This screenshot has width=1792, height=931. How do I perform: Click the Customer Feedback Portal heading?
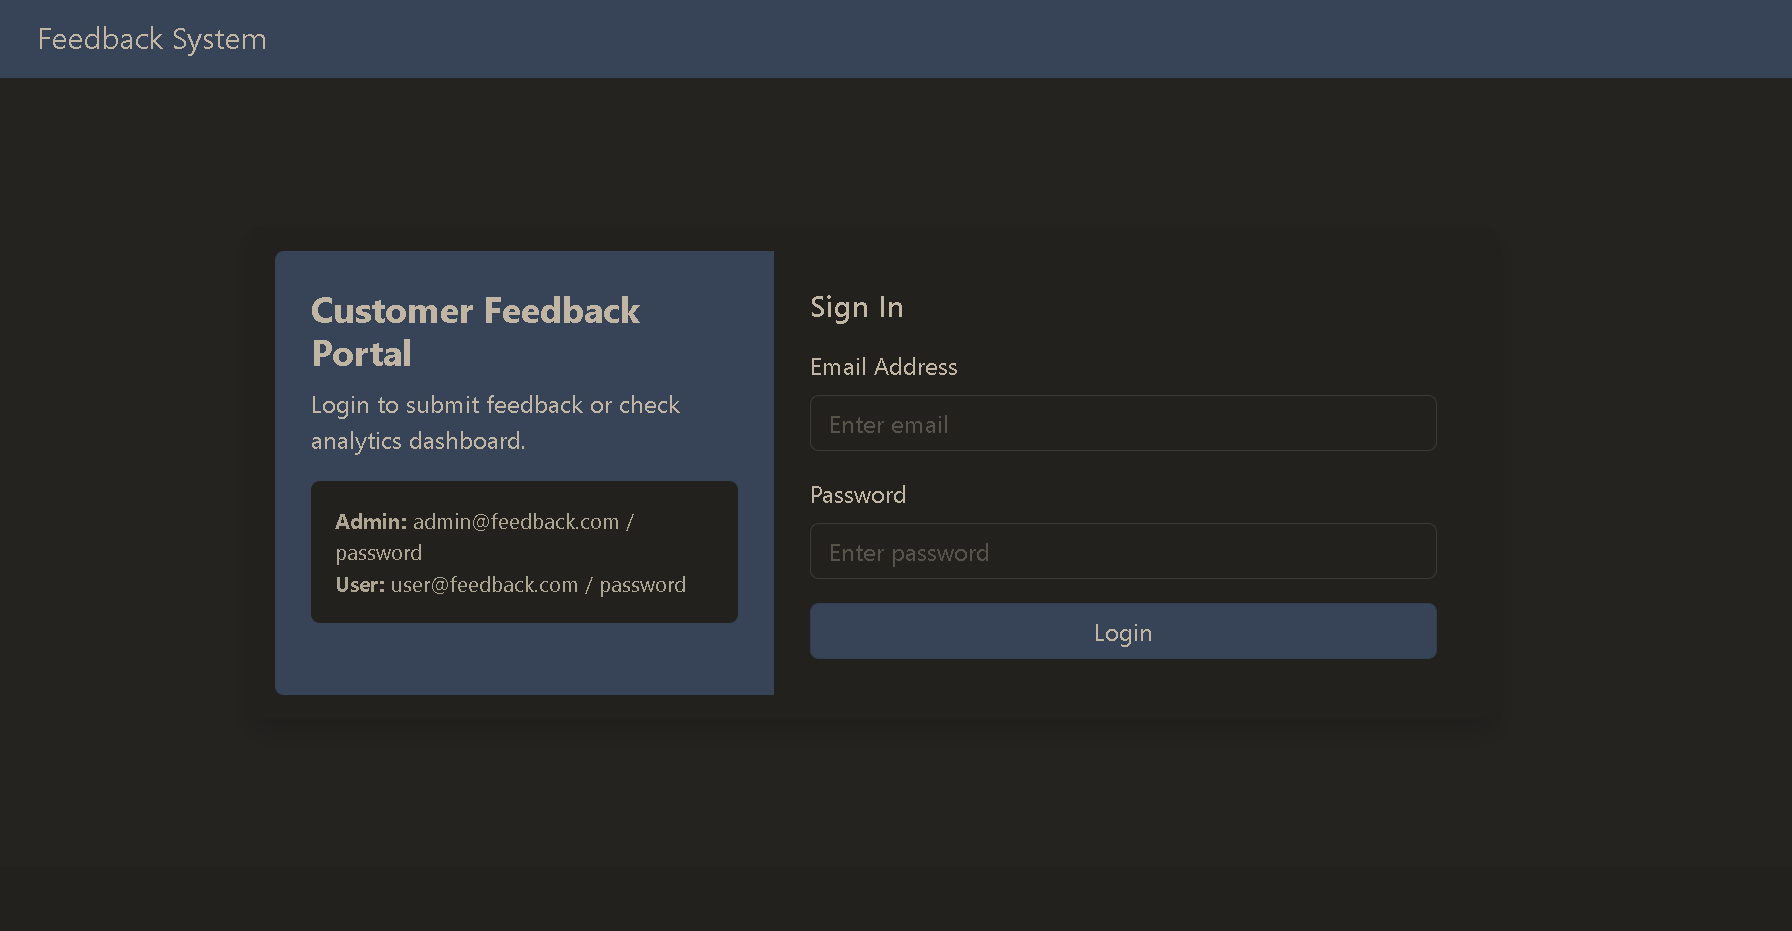[475, 332]
